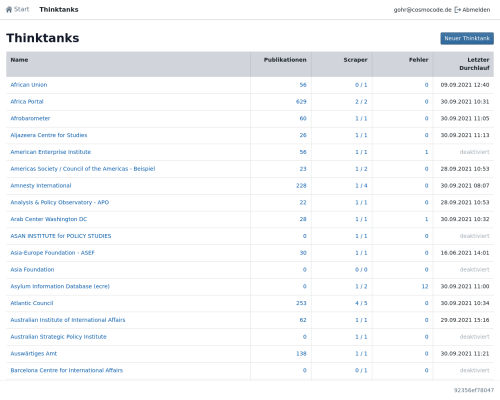Click the Abmelden logout link
Image resolution: width=500 pixels, height=400 pixels.
pyautogui.click(x=476, y=10)
